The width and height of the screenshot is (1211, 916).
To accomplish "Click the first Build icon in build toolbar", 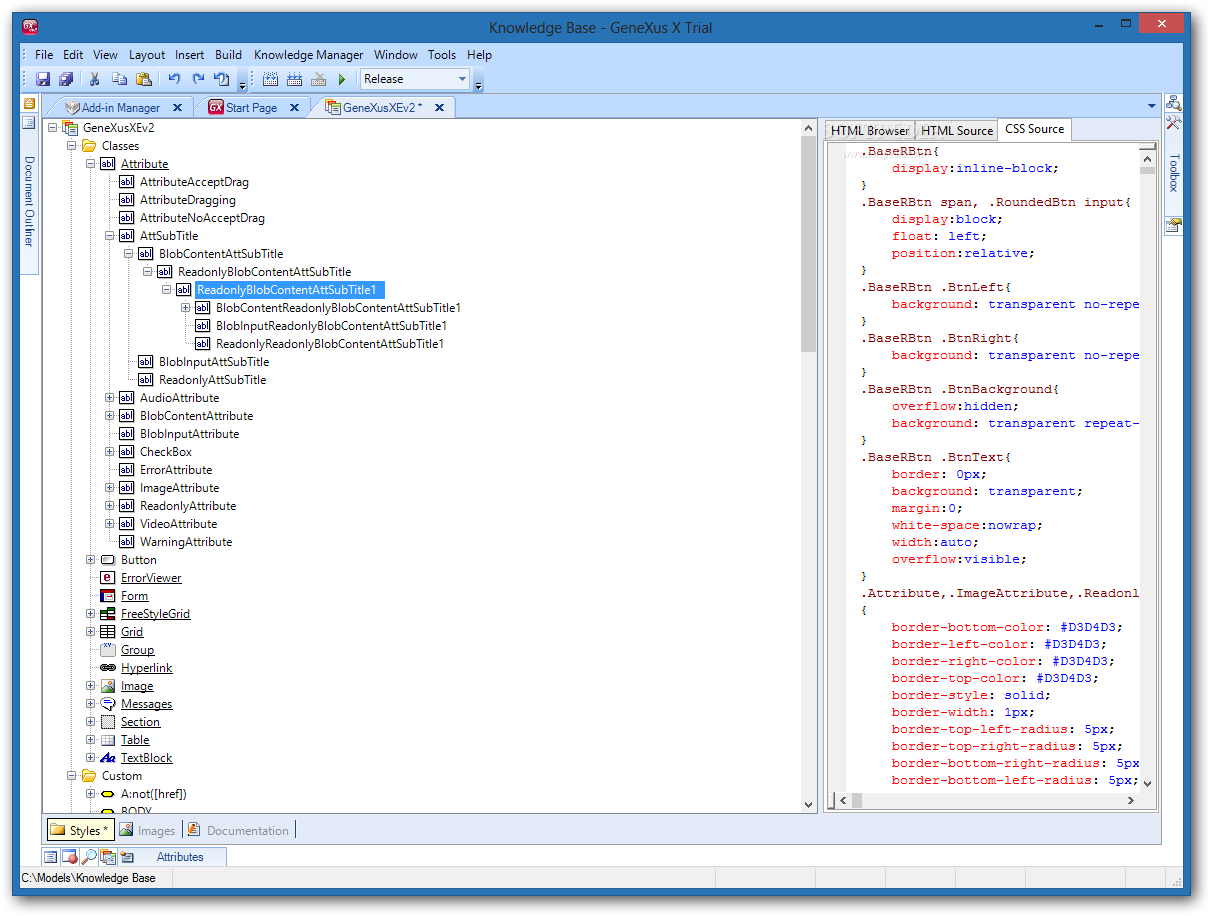I will 270,79.
